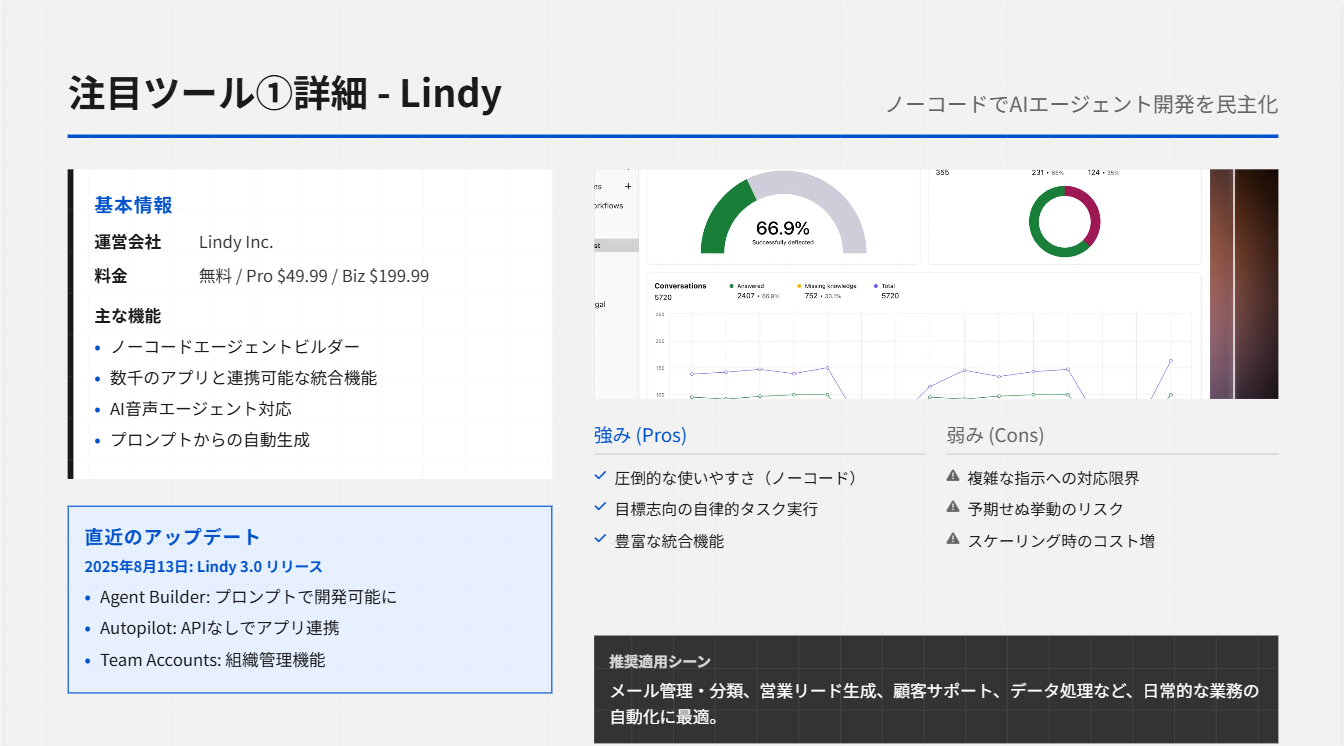
Task: Click the warning triangle beside 複雑な指示への対応限界
Action: point(953,477)
